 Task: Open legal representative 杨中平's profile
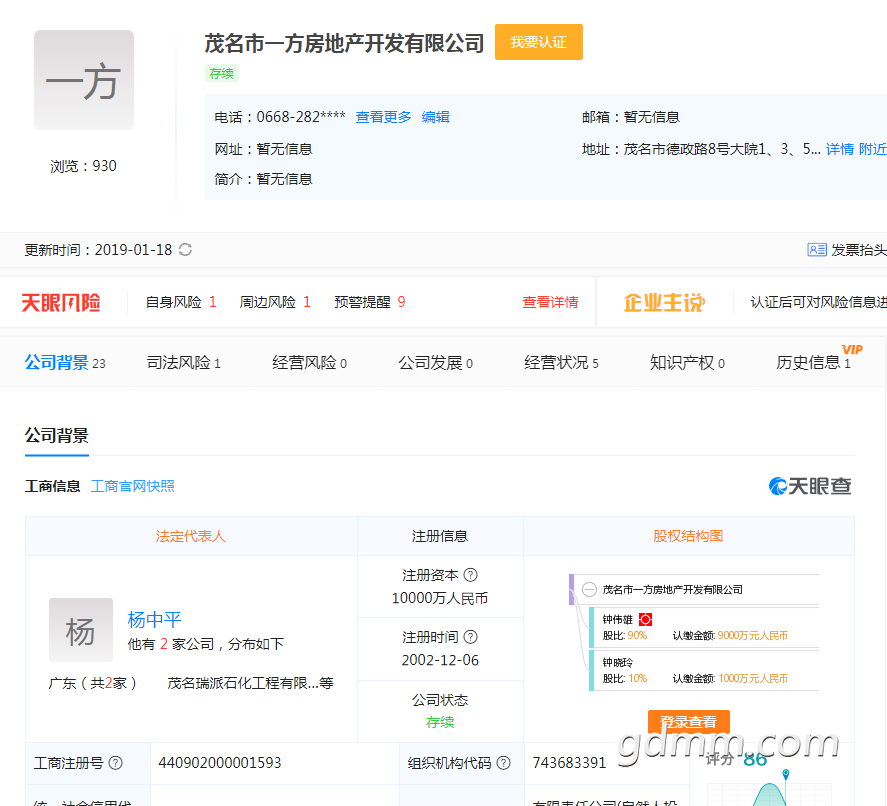pyautogui.click(x=154, y=620)
